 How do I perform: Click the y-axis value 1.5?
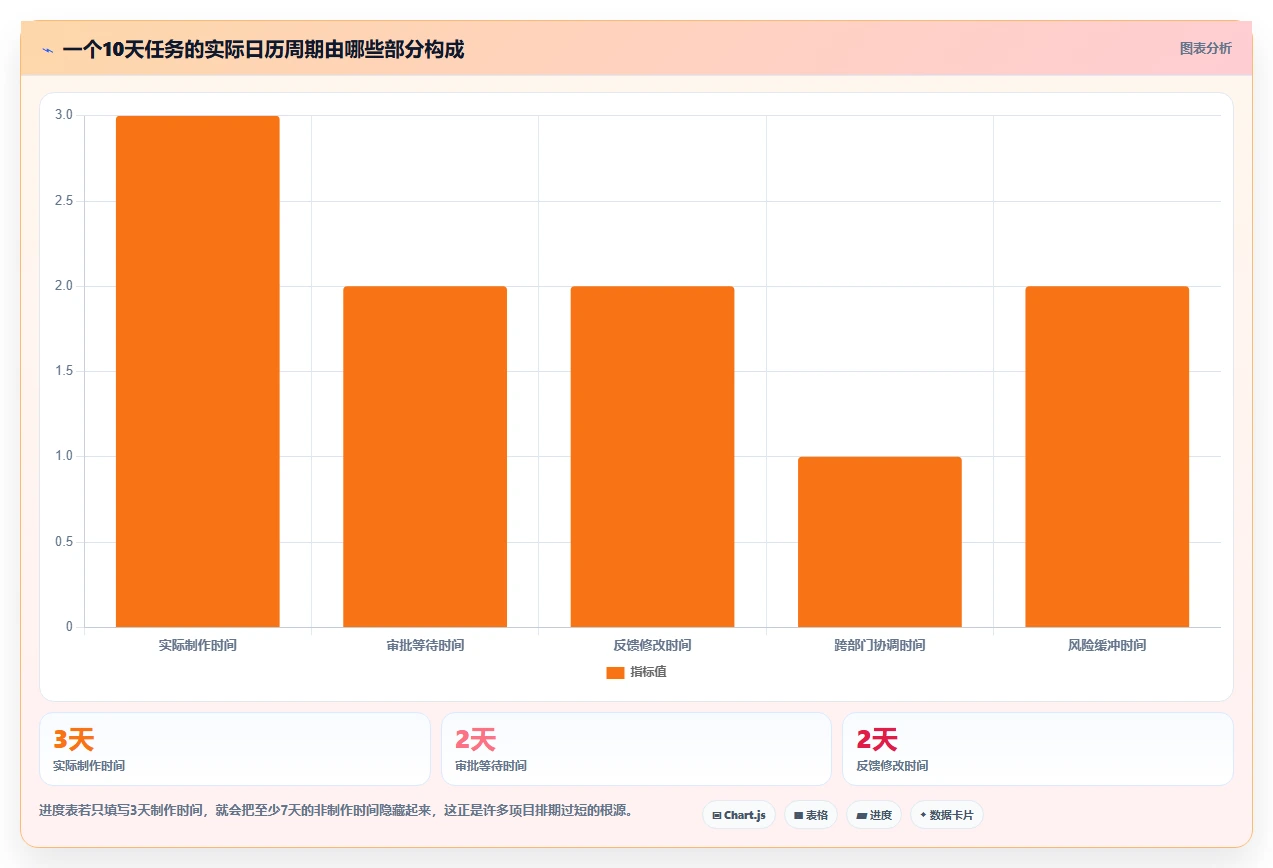point(64,371)
